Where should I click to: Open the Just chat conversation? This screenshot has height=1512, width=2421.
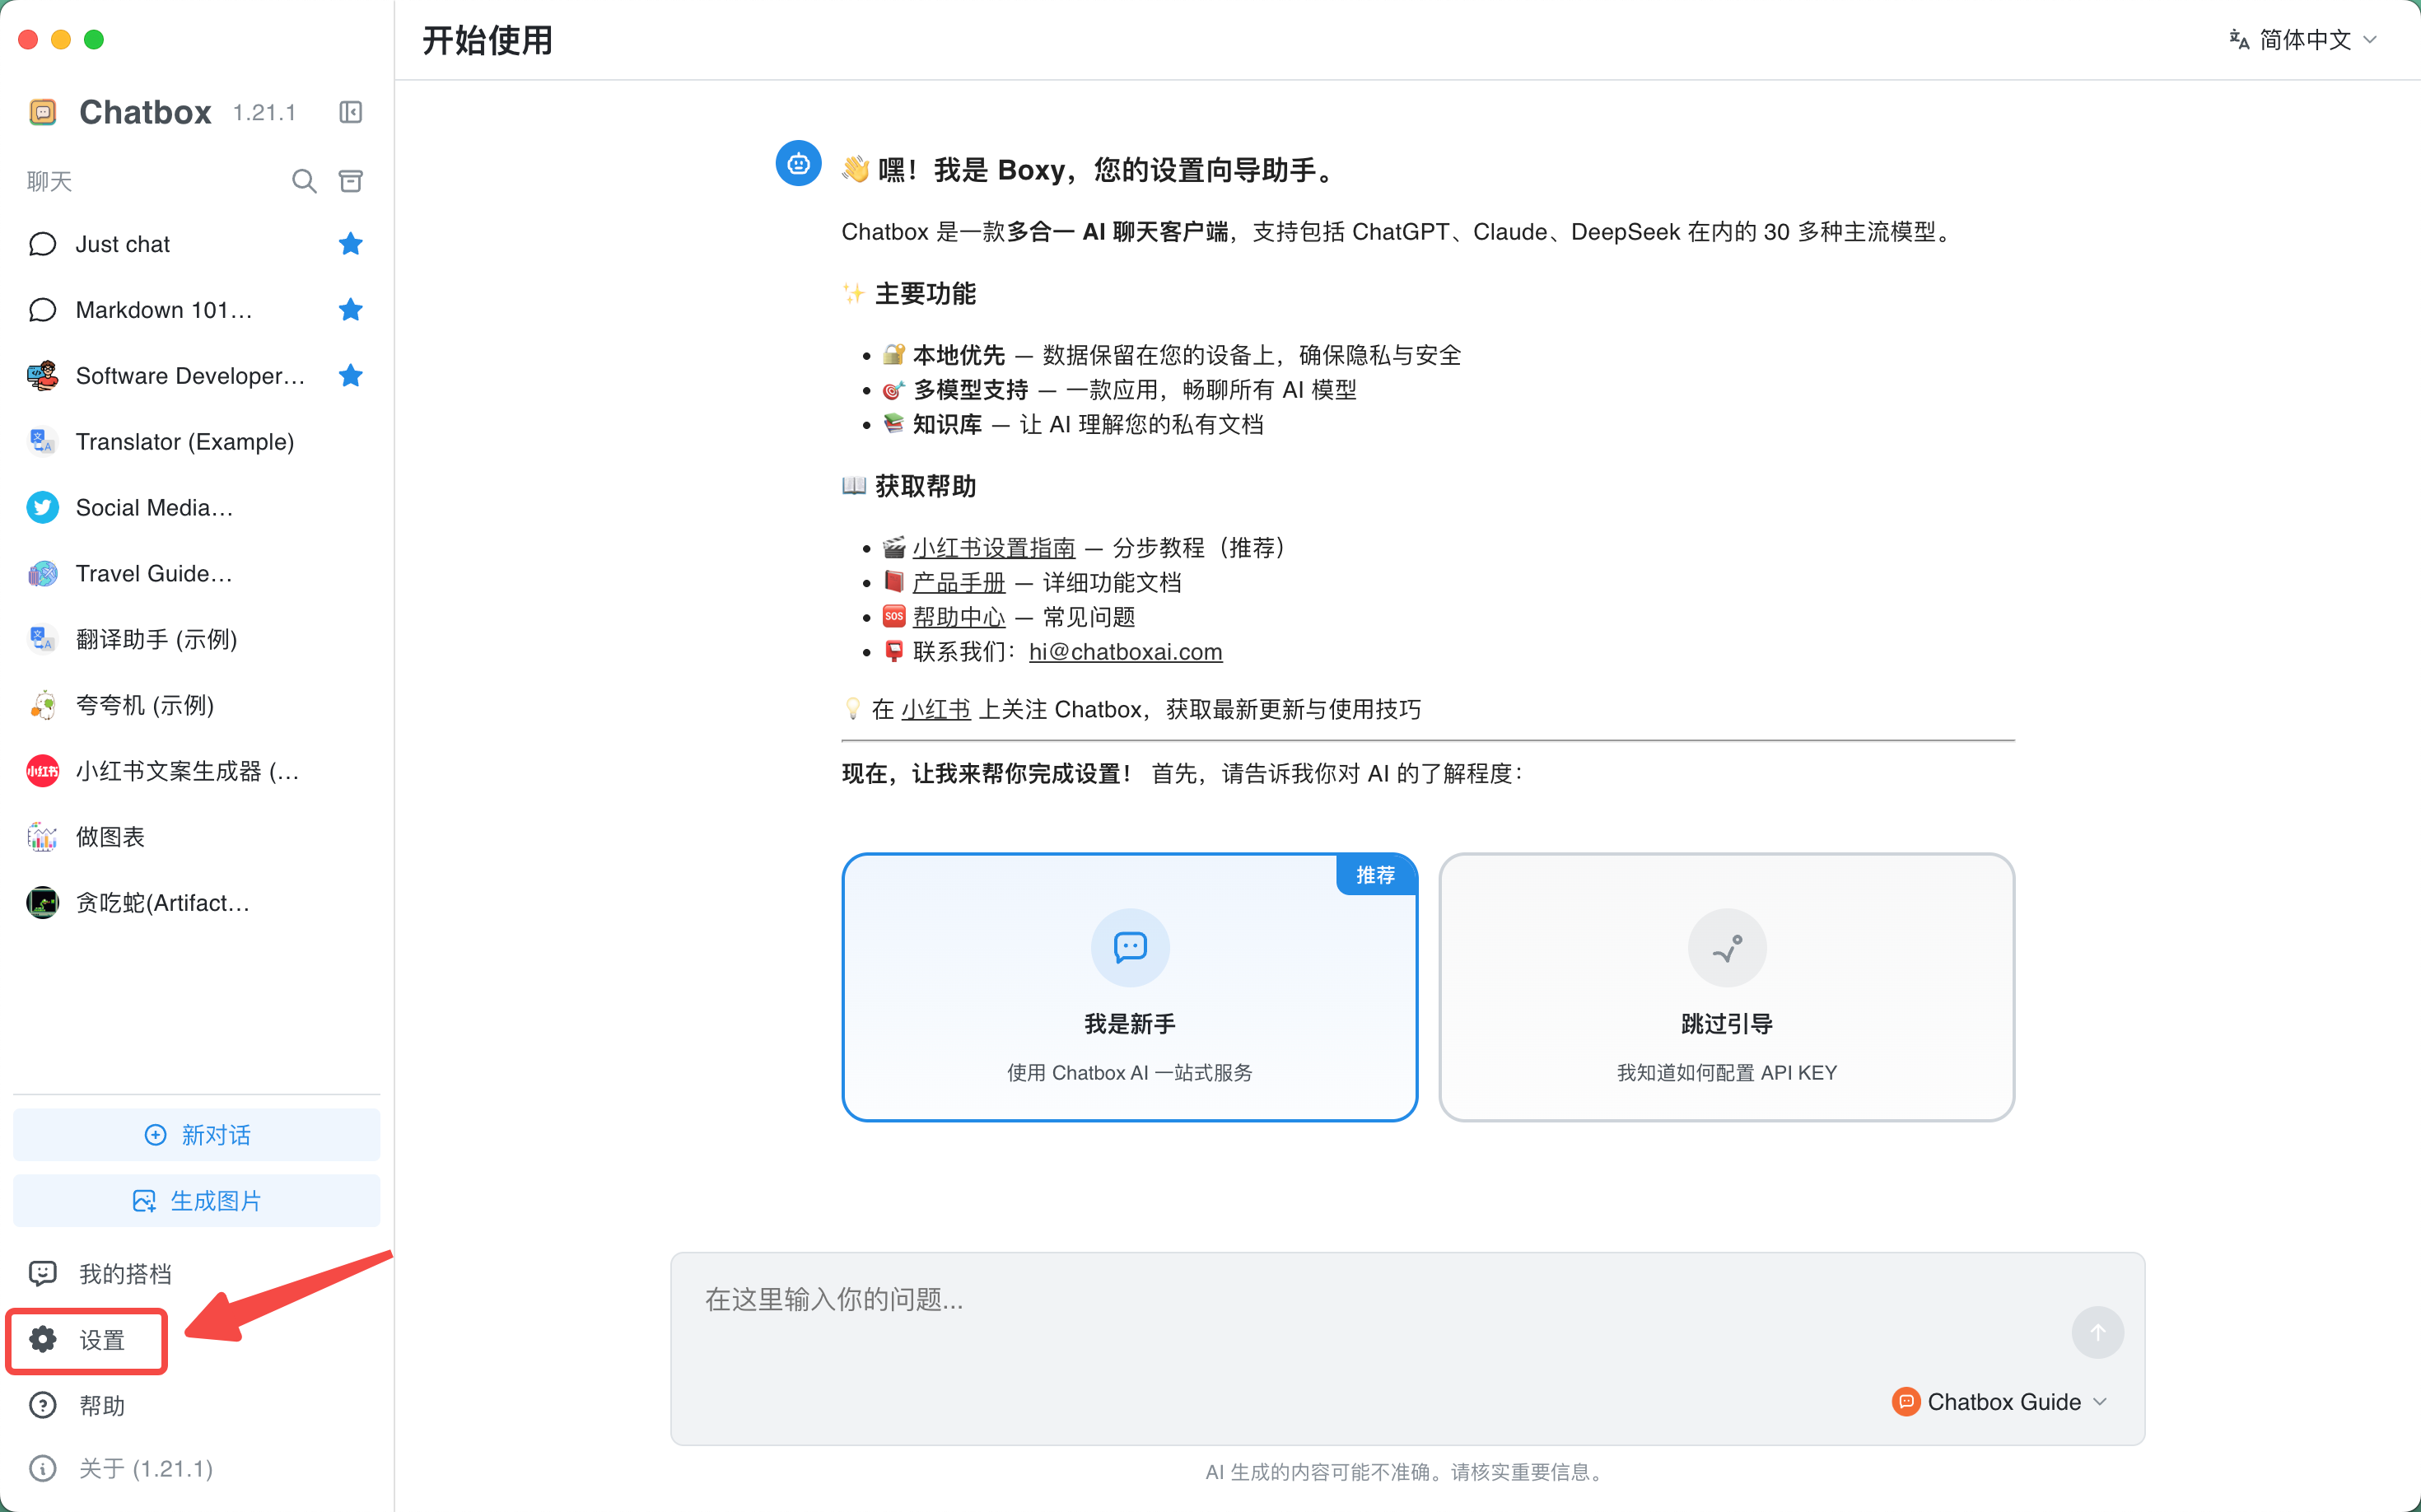click(x=196, y=244)
